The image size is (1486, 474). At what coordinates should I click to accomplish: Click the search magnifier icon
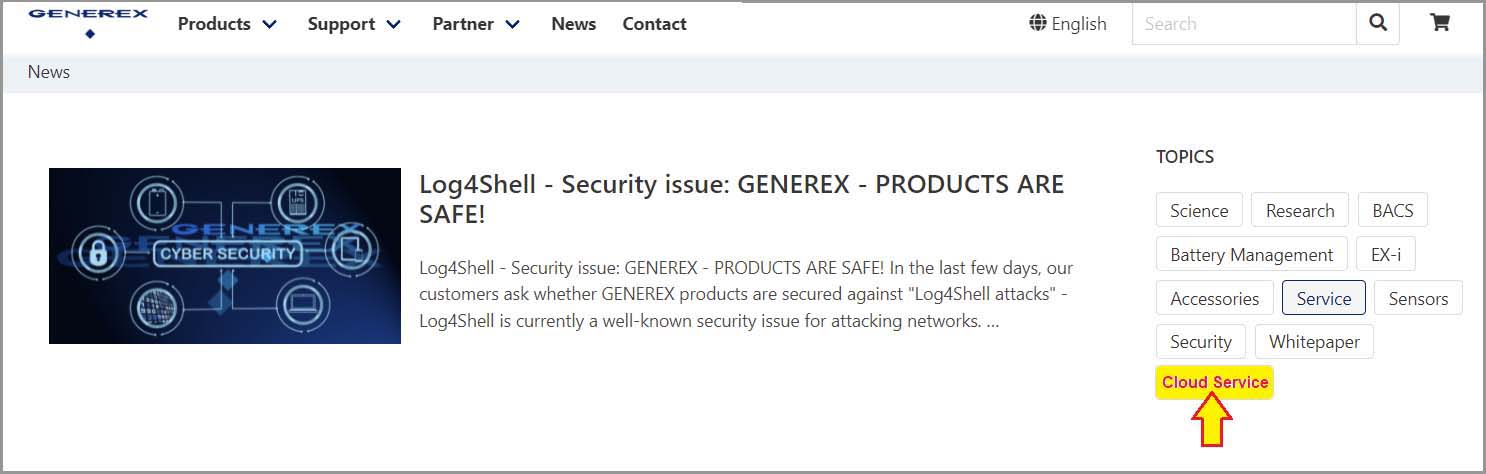point(1378,23)
